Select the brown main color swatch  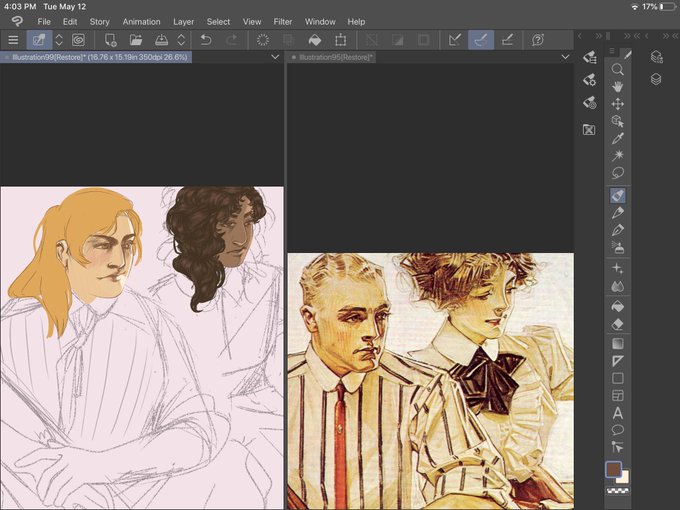[x=613, y=469]
